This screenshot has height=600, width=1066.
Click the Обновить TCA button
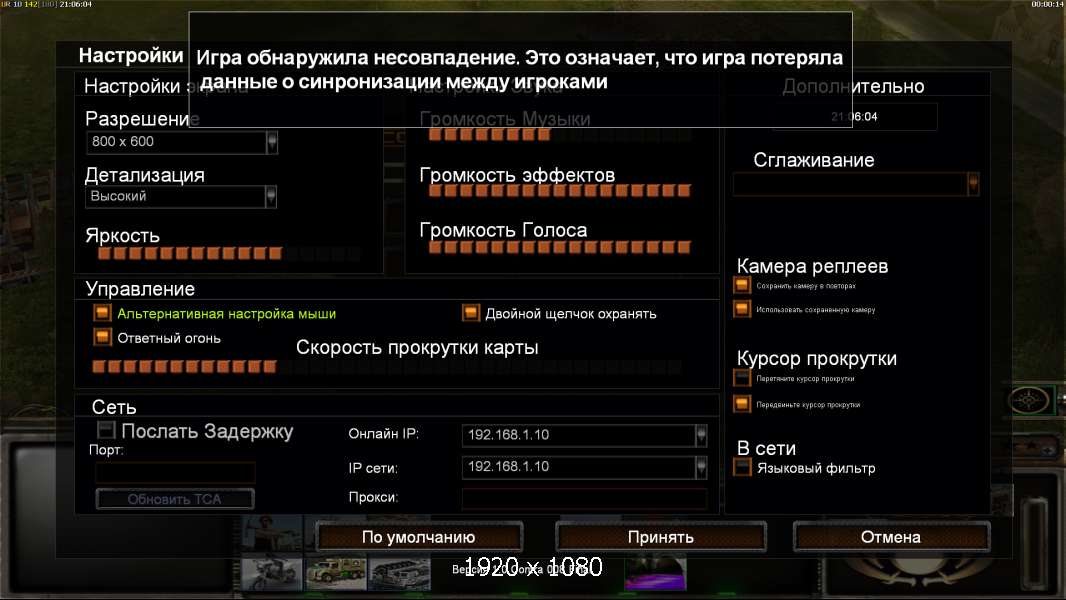click(x=175, y=499)
